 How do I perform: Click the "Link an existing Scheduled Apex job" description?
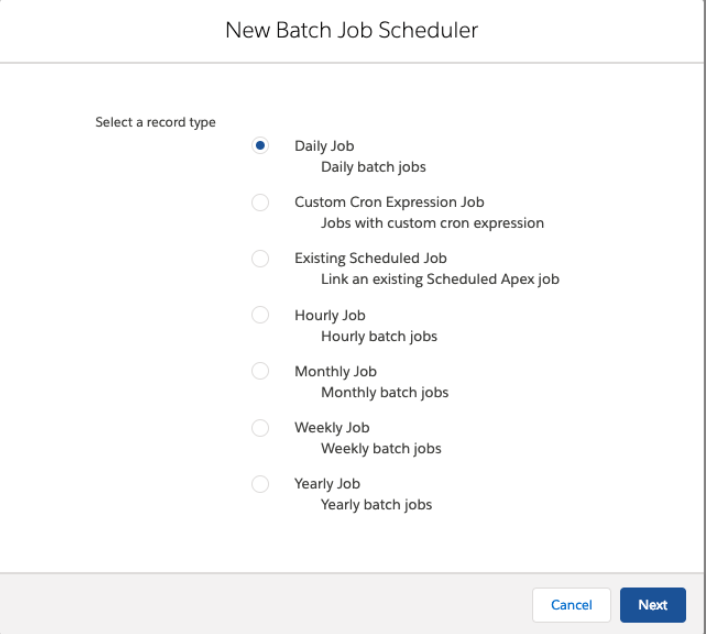tap(439, 280)
